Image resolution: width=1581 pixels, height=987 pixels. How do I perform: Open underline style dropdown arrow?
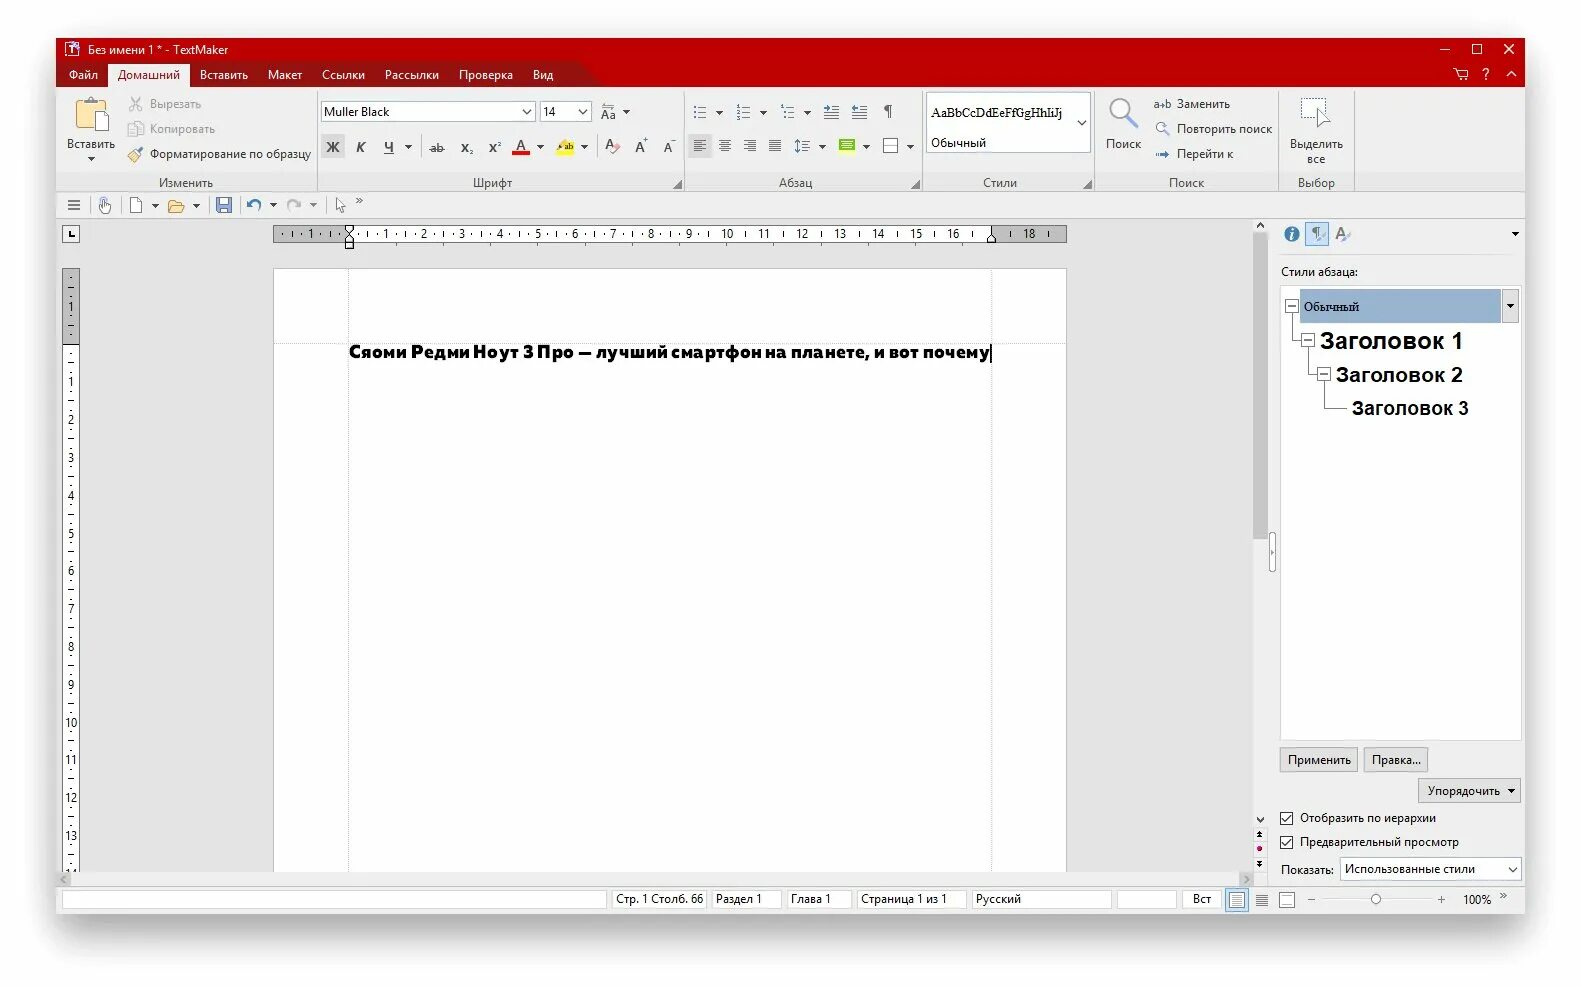(x=408, y=147)
